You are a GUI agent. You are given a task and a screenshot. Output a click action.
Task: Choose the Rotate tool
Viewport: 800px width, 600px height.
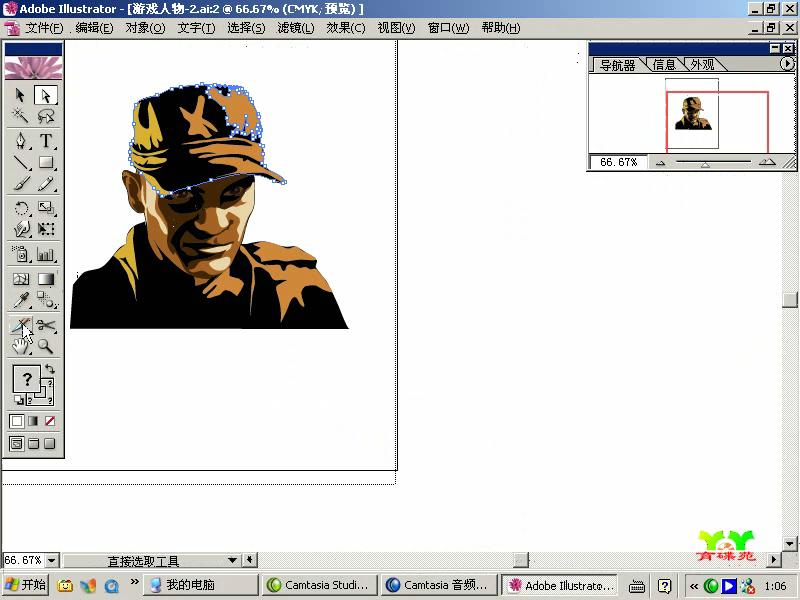pyautogui.click(x=20, y=208)
